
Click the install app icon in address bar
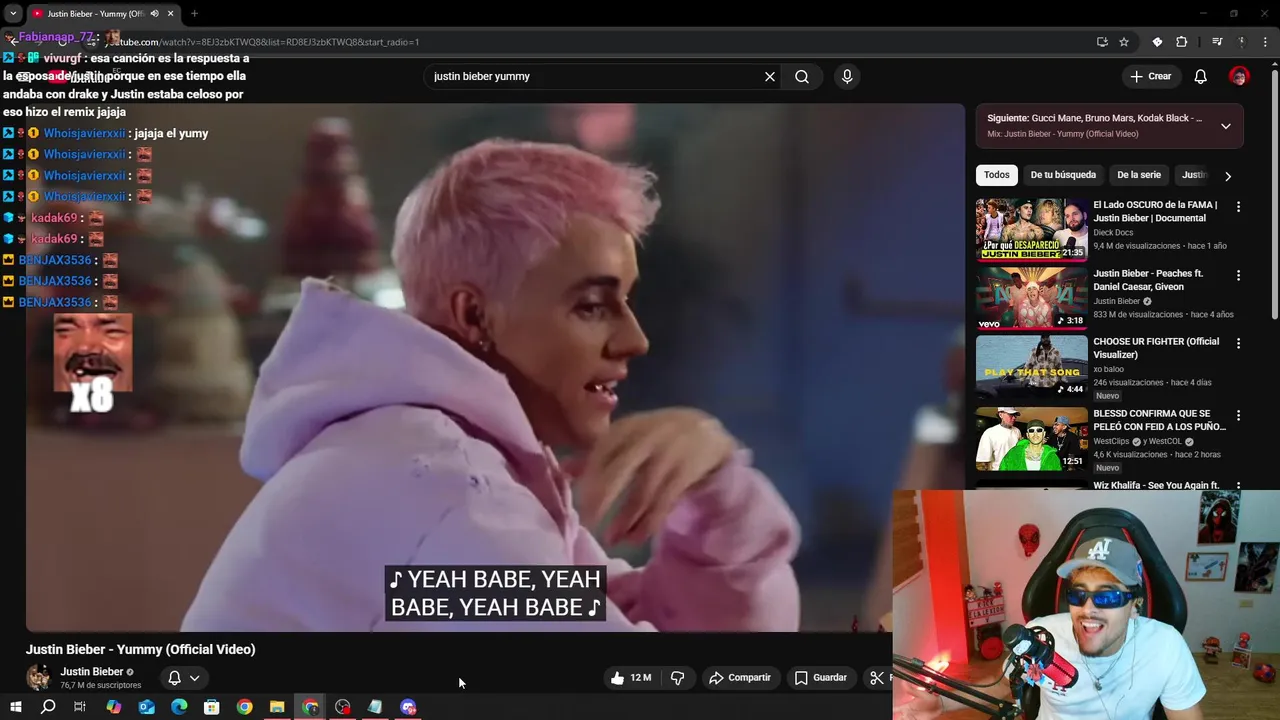point(1102,42)
